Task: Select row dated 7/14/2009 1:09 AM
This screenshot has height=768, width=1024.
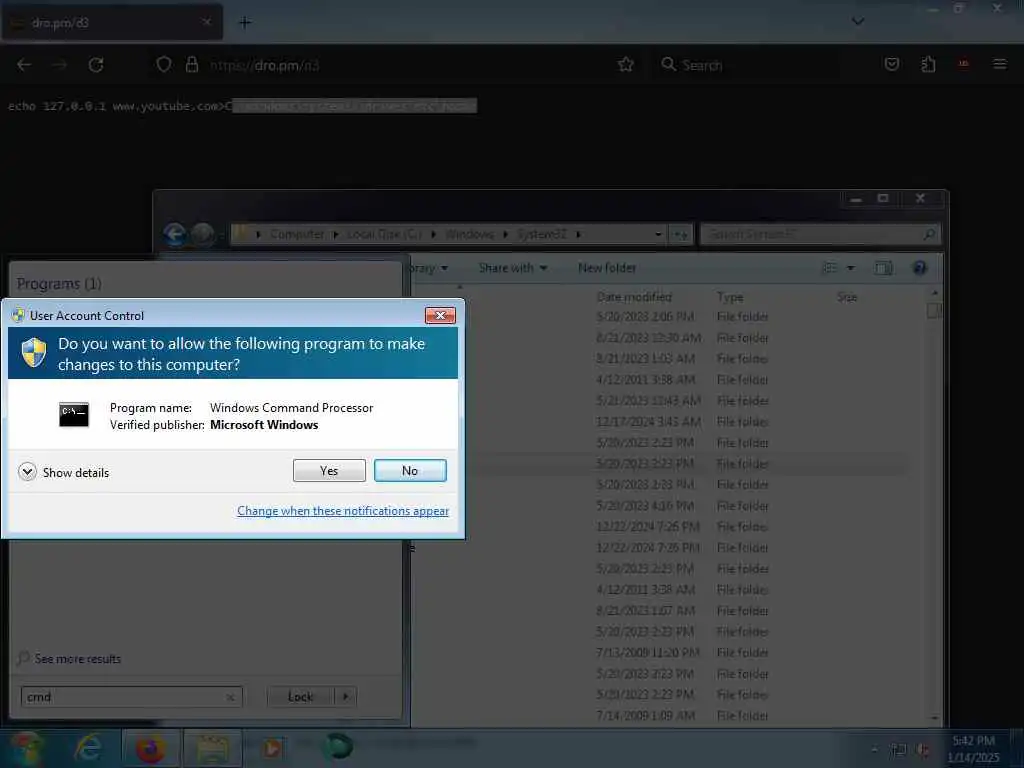Action: pos(660,716)
